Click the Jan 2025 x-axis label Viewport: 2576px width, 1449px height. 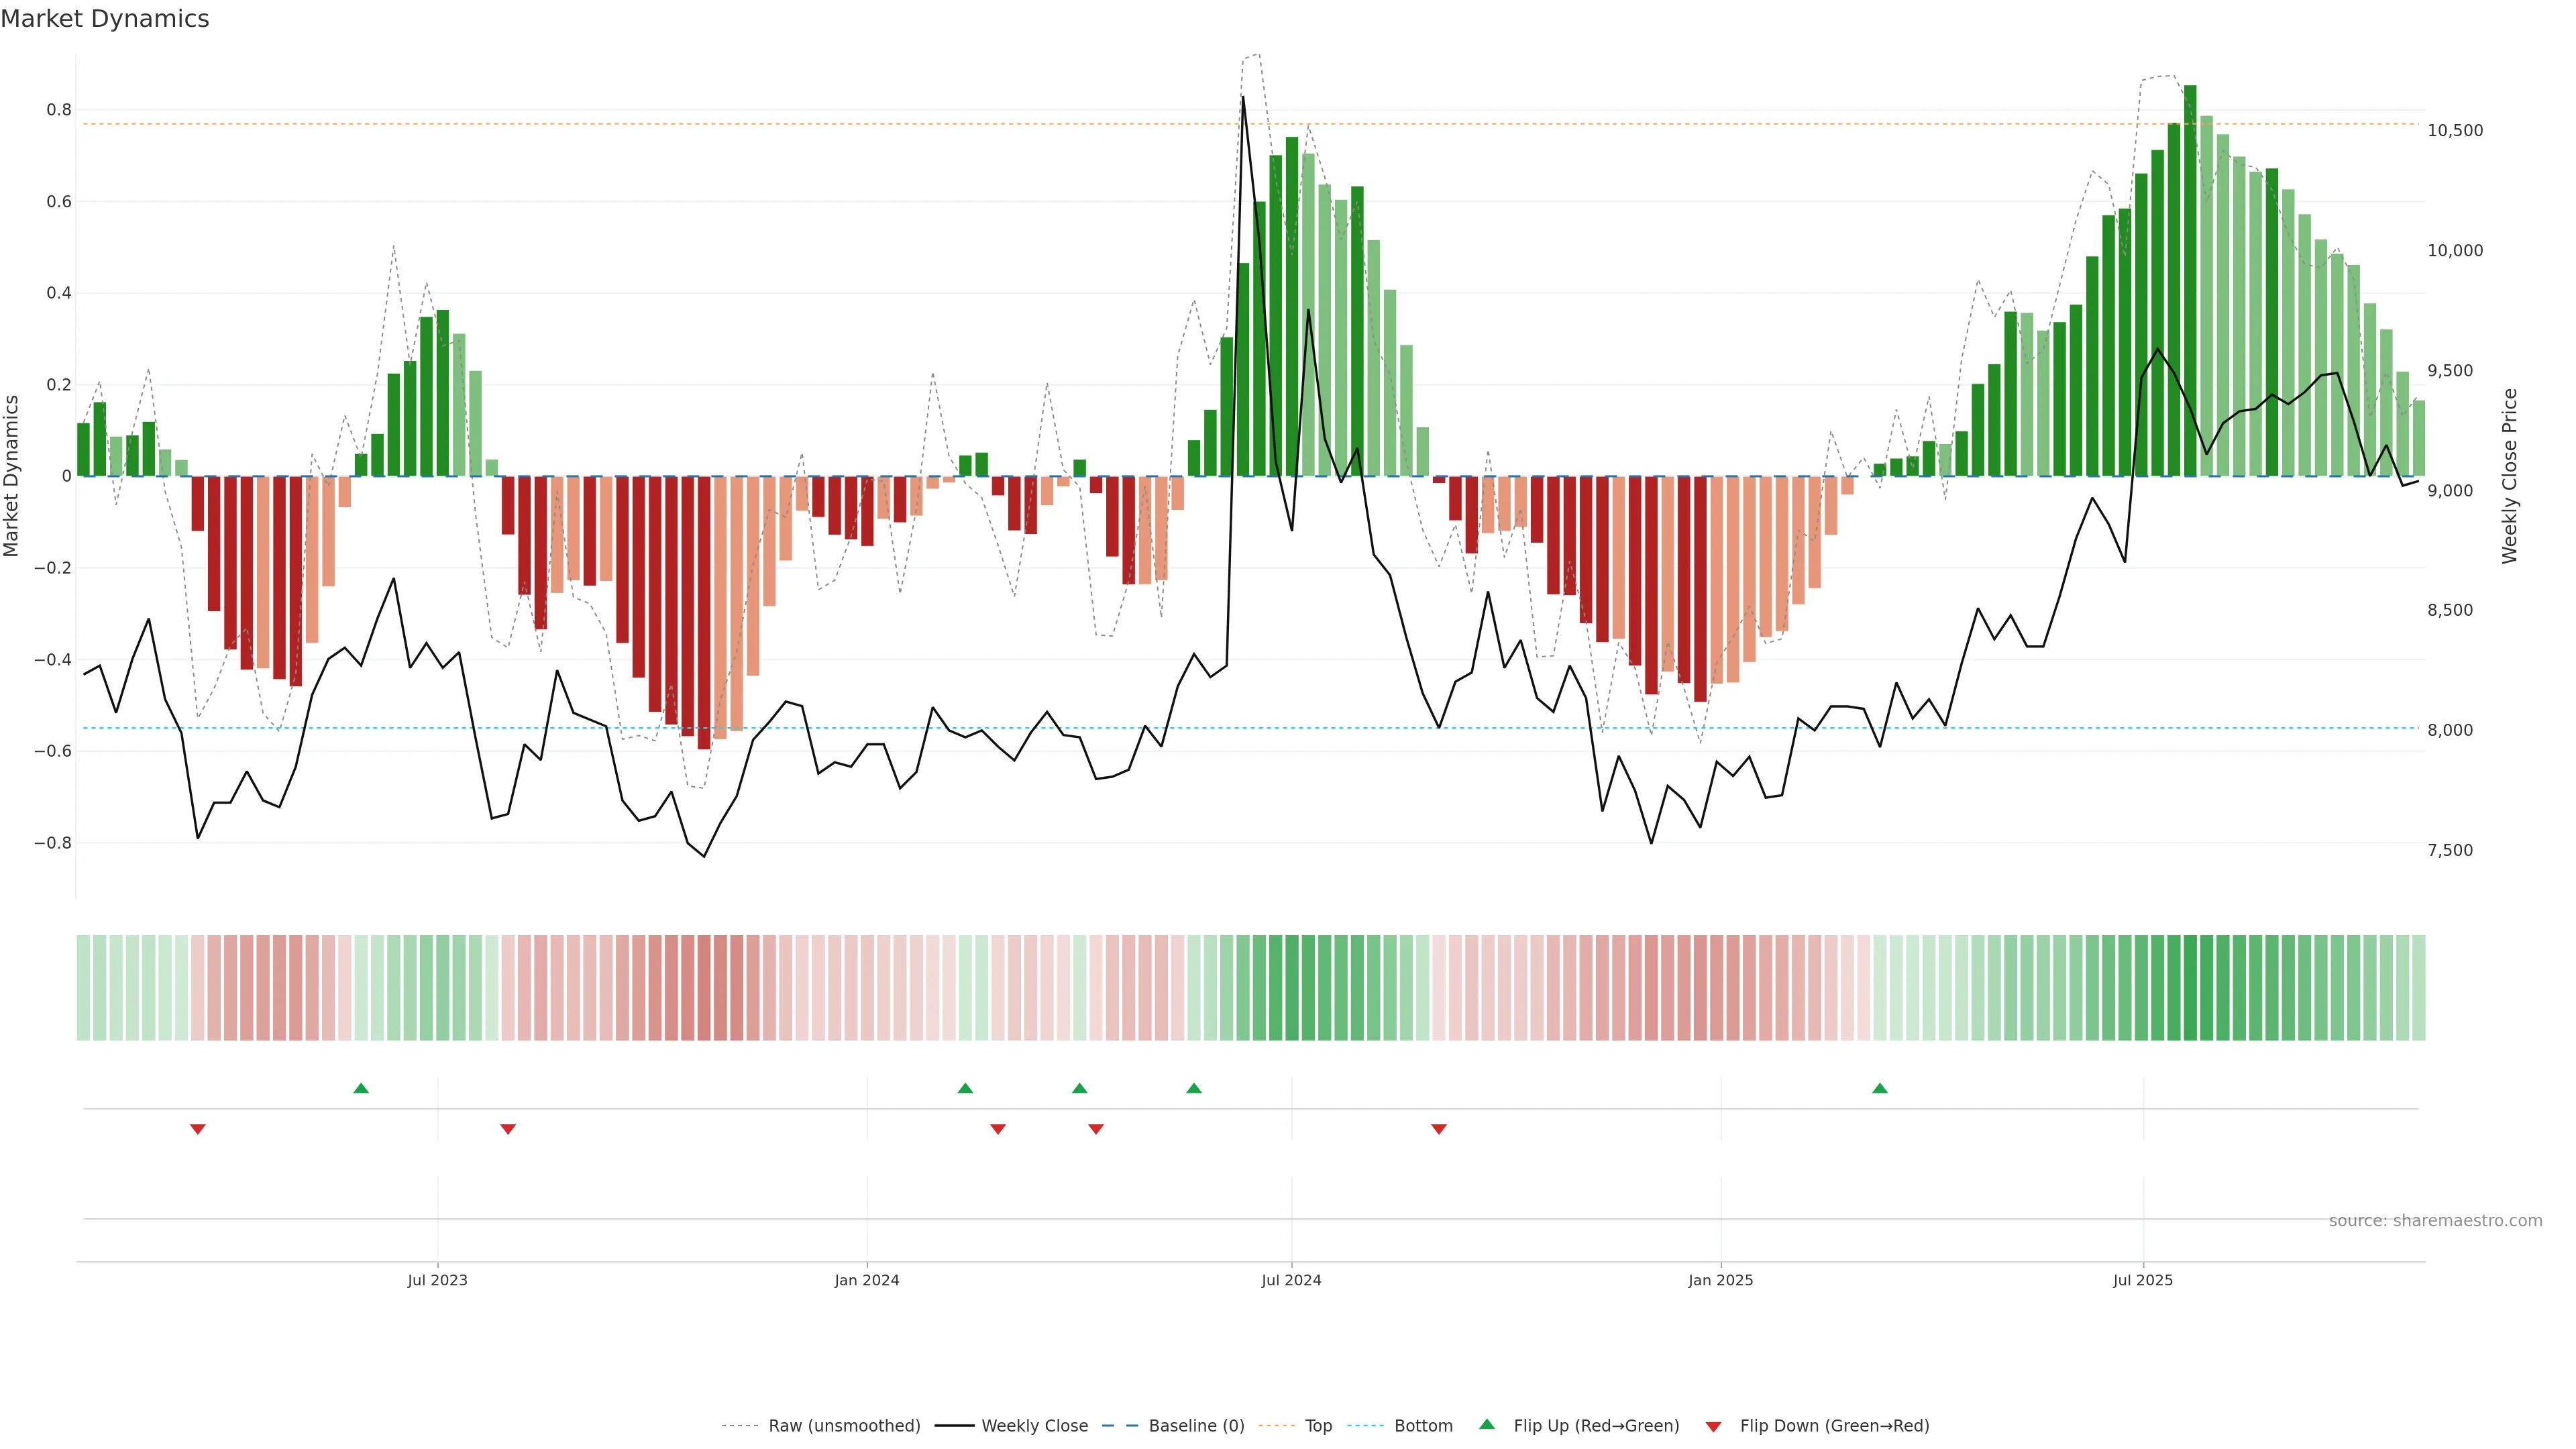tap(1720, 1280)
